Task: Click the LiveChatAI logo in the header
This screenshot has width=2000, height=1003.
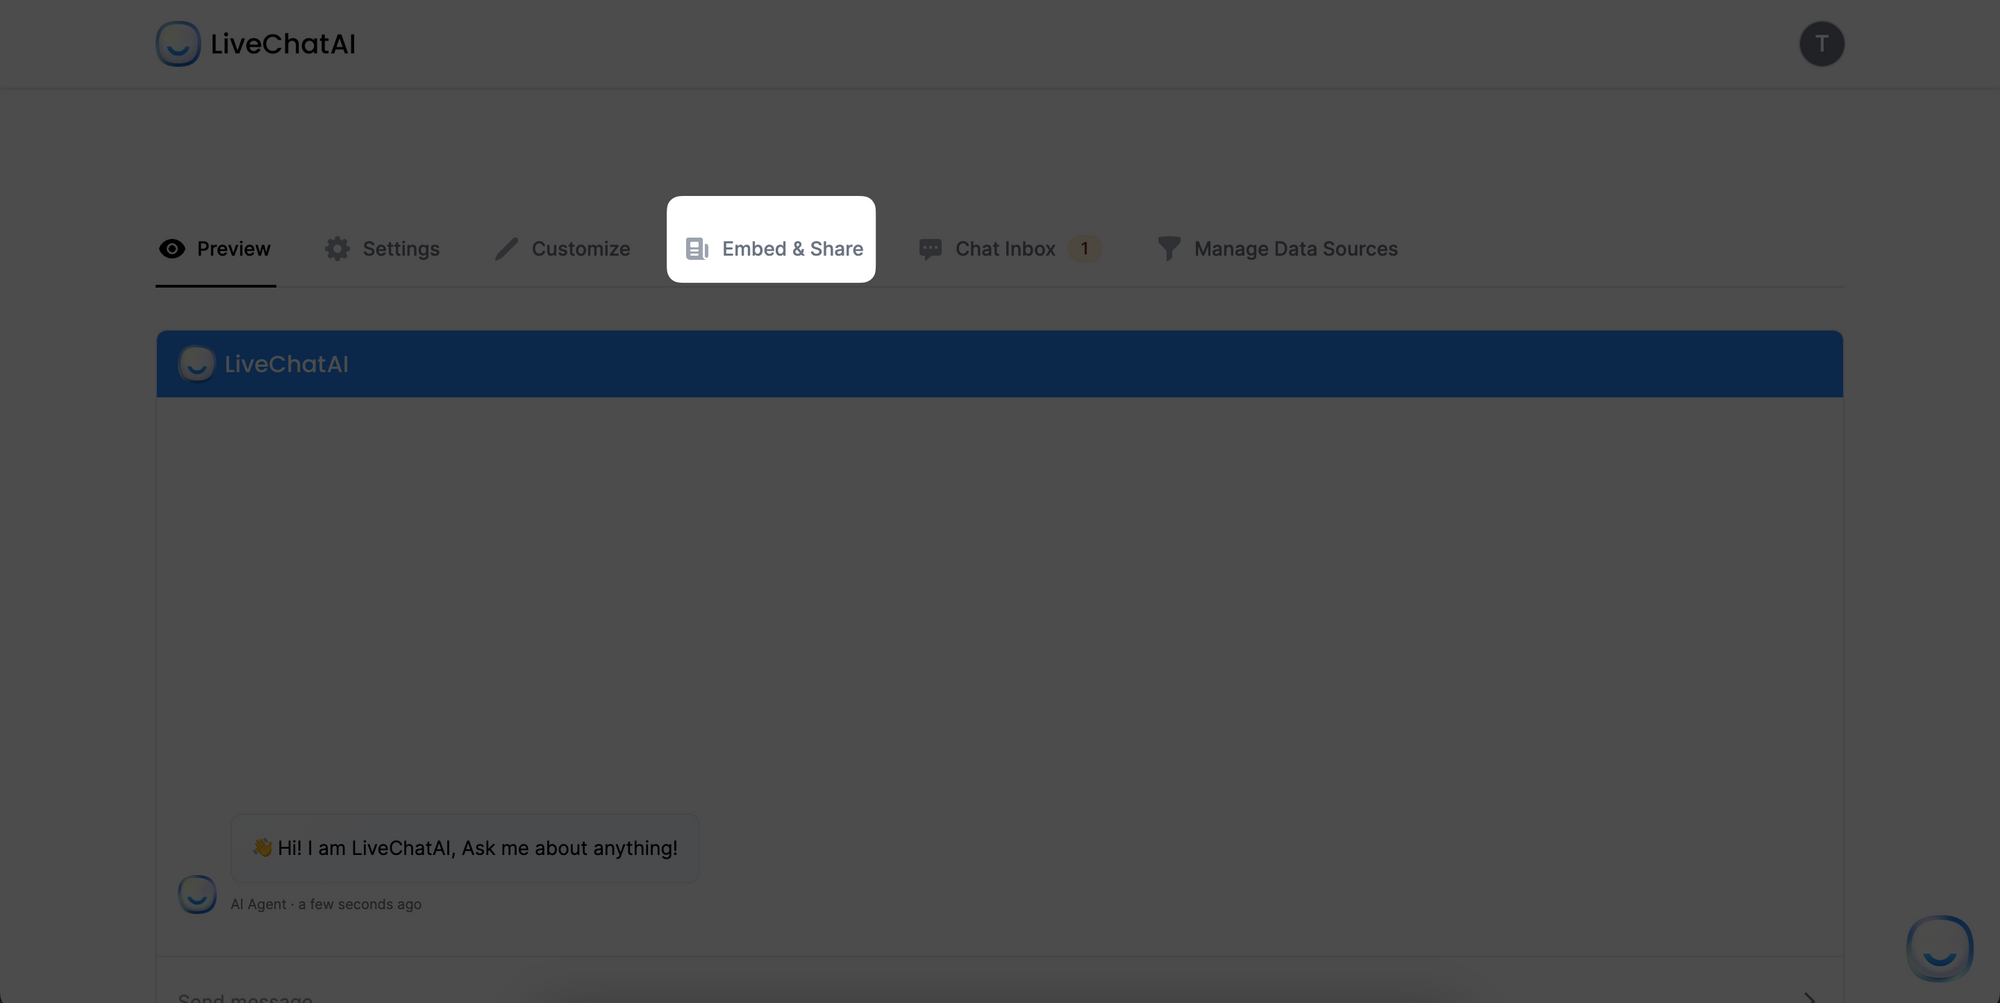Action: coord(256,44)
